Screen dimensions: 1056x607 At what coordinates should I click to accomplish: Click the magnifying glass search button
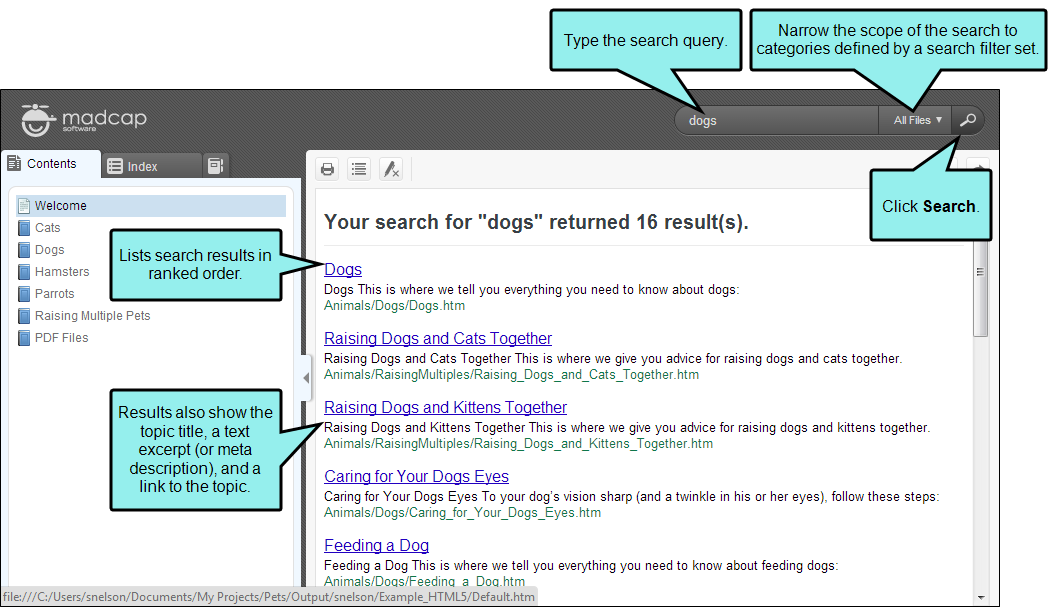(x=967, y=120)
